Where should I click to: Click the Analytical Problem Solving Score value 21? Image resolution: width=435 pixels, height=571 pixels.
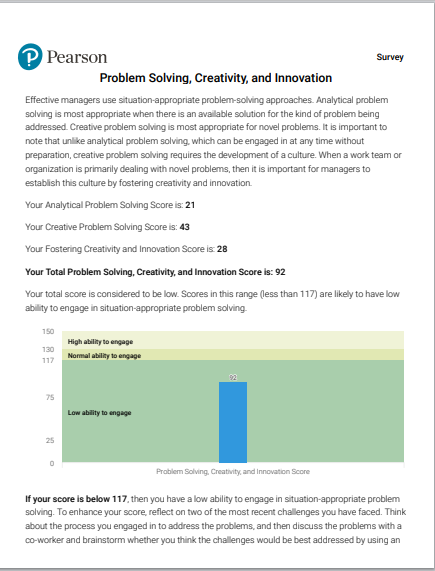[x=190, y=205]
